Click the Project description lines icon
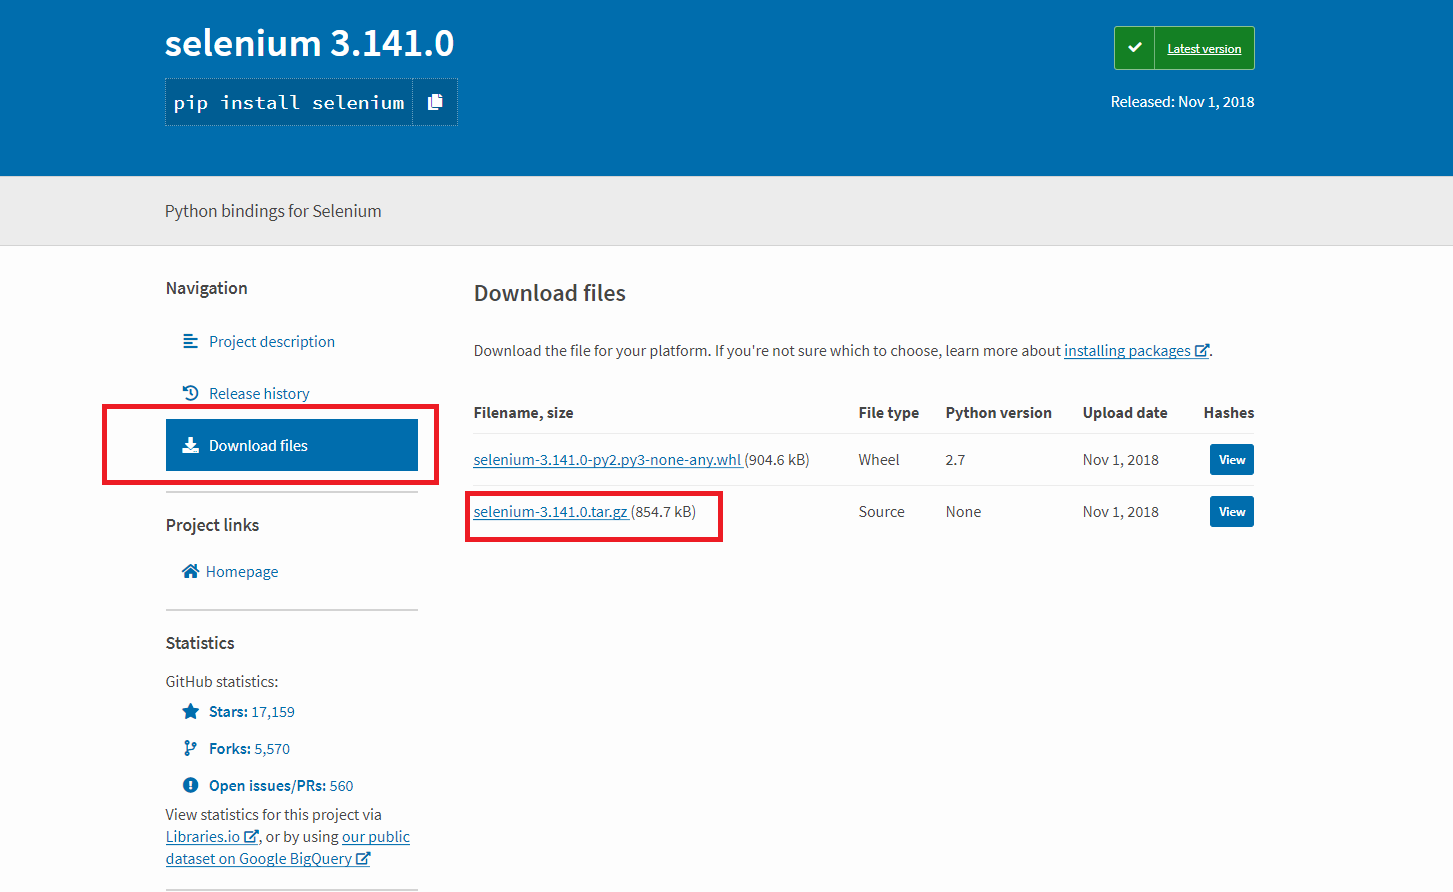 190,341
